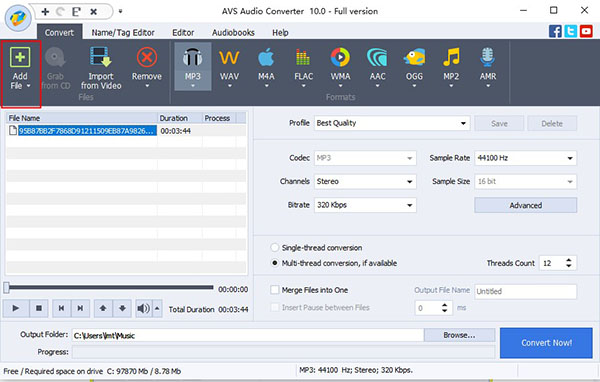Switch to Name/Tag Editor tab
600x382 pixels.
click(x=123, y=33)
